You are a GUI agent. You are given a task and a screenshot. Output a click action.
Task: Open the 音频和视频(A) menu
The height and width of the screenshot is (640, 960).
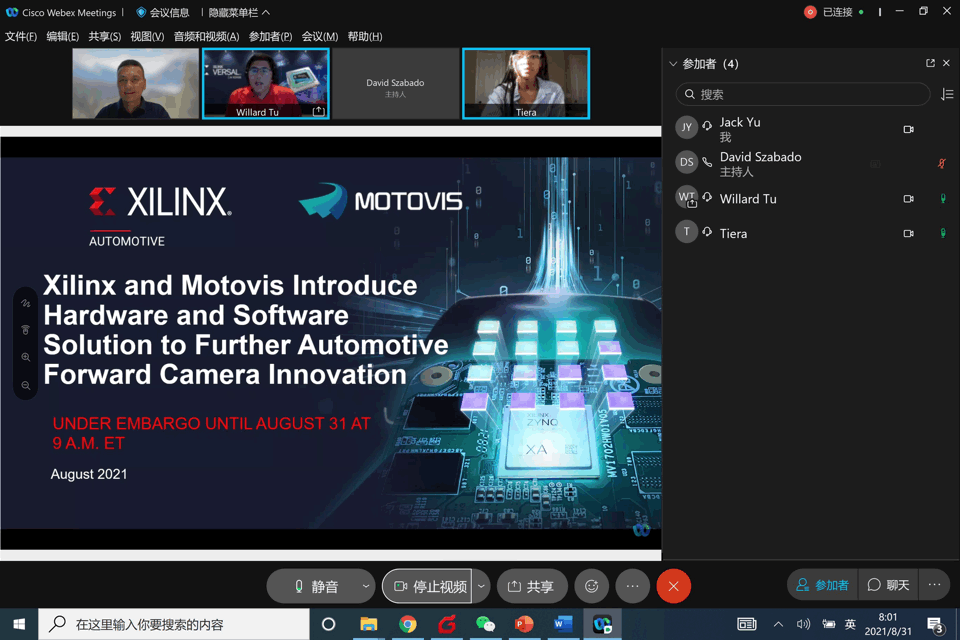tap(206, 36)
